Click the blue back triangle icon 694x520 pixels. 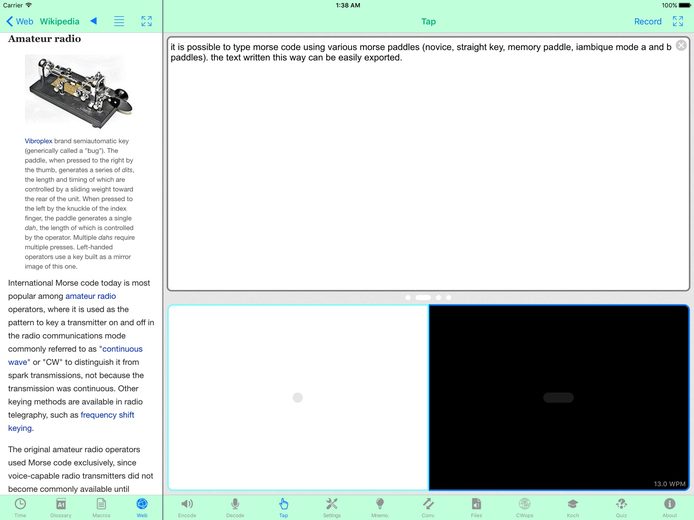coord(93,21)
